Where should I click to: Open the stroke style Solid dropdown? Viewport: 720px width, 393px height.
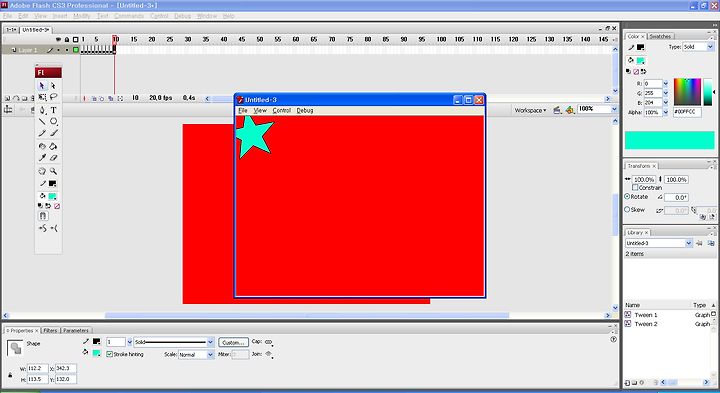(210, 342)
